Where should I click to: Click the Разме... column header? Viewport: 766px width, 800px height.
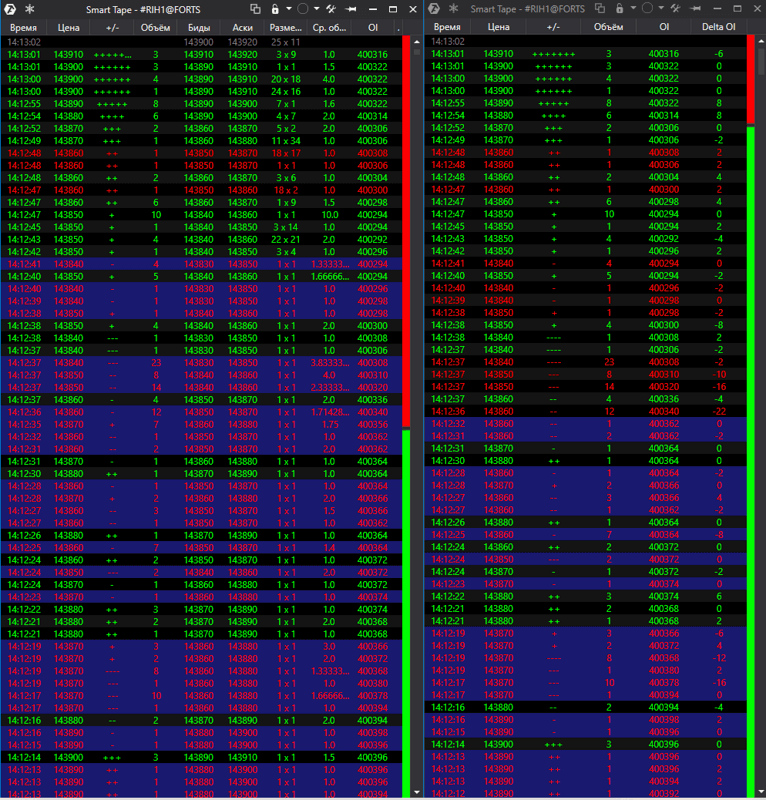(x=286, y=28)
